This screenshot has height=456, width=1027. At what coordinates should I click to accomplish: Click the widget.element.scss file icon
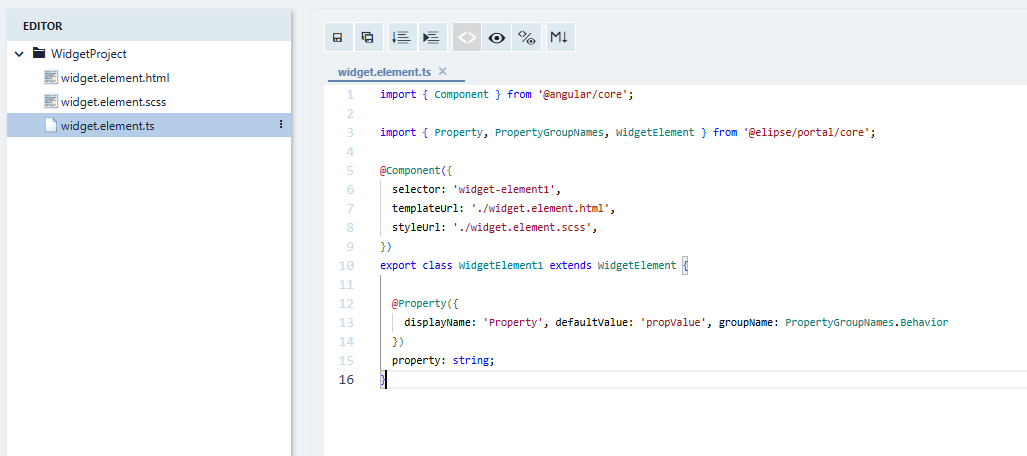(x=50, y=102)
